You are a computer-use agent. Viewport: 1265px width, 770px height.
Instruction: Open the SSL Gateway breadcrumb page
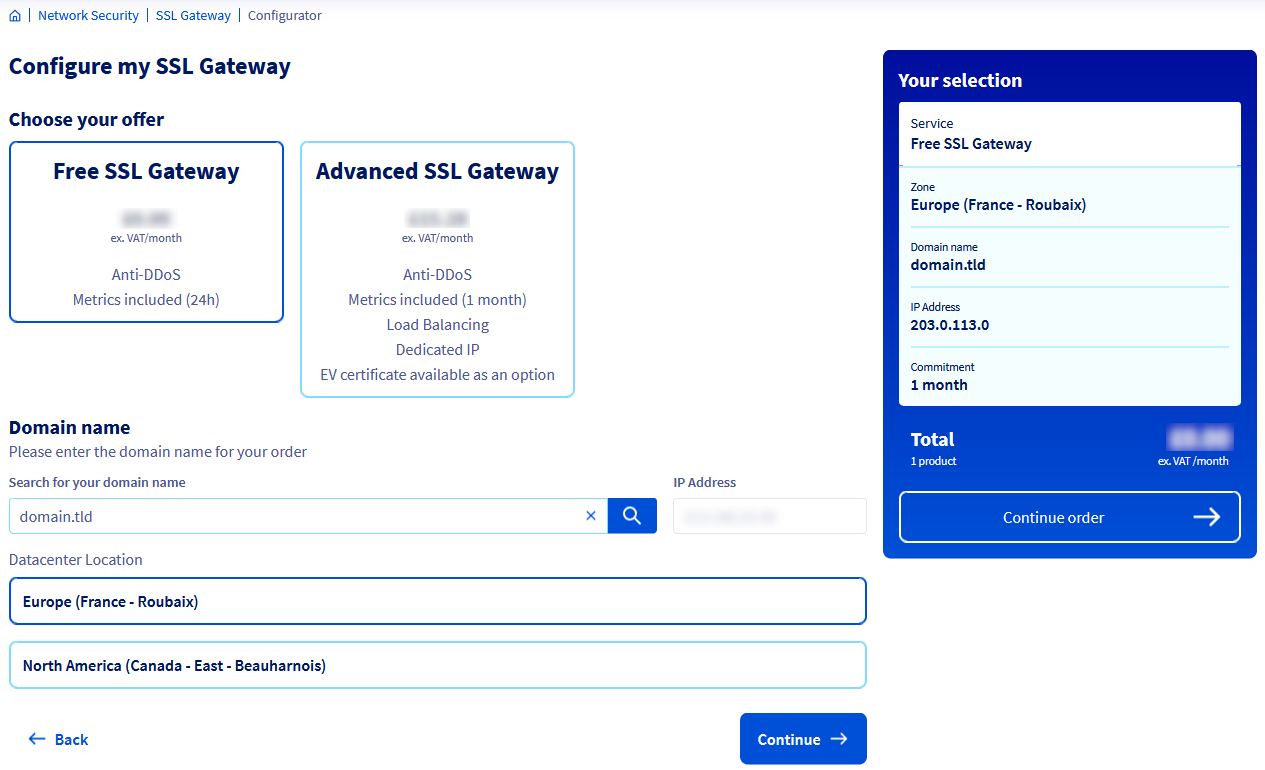(193, 15)
